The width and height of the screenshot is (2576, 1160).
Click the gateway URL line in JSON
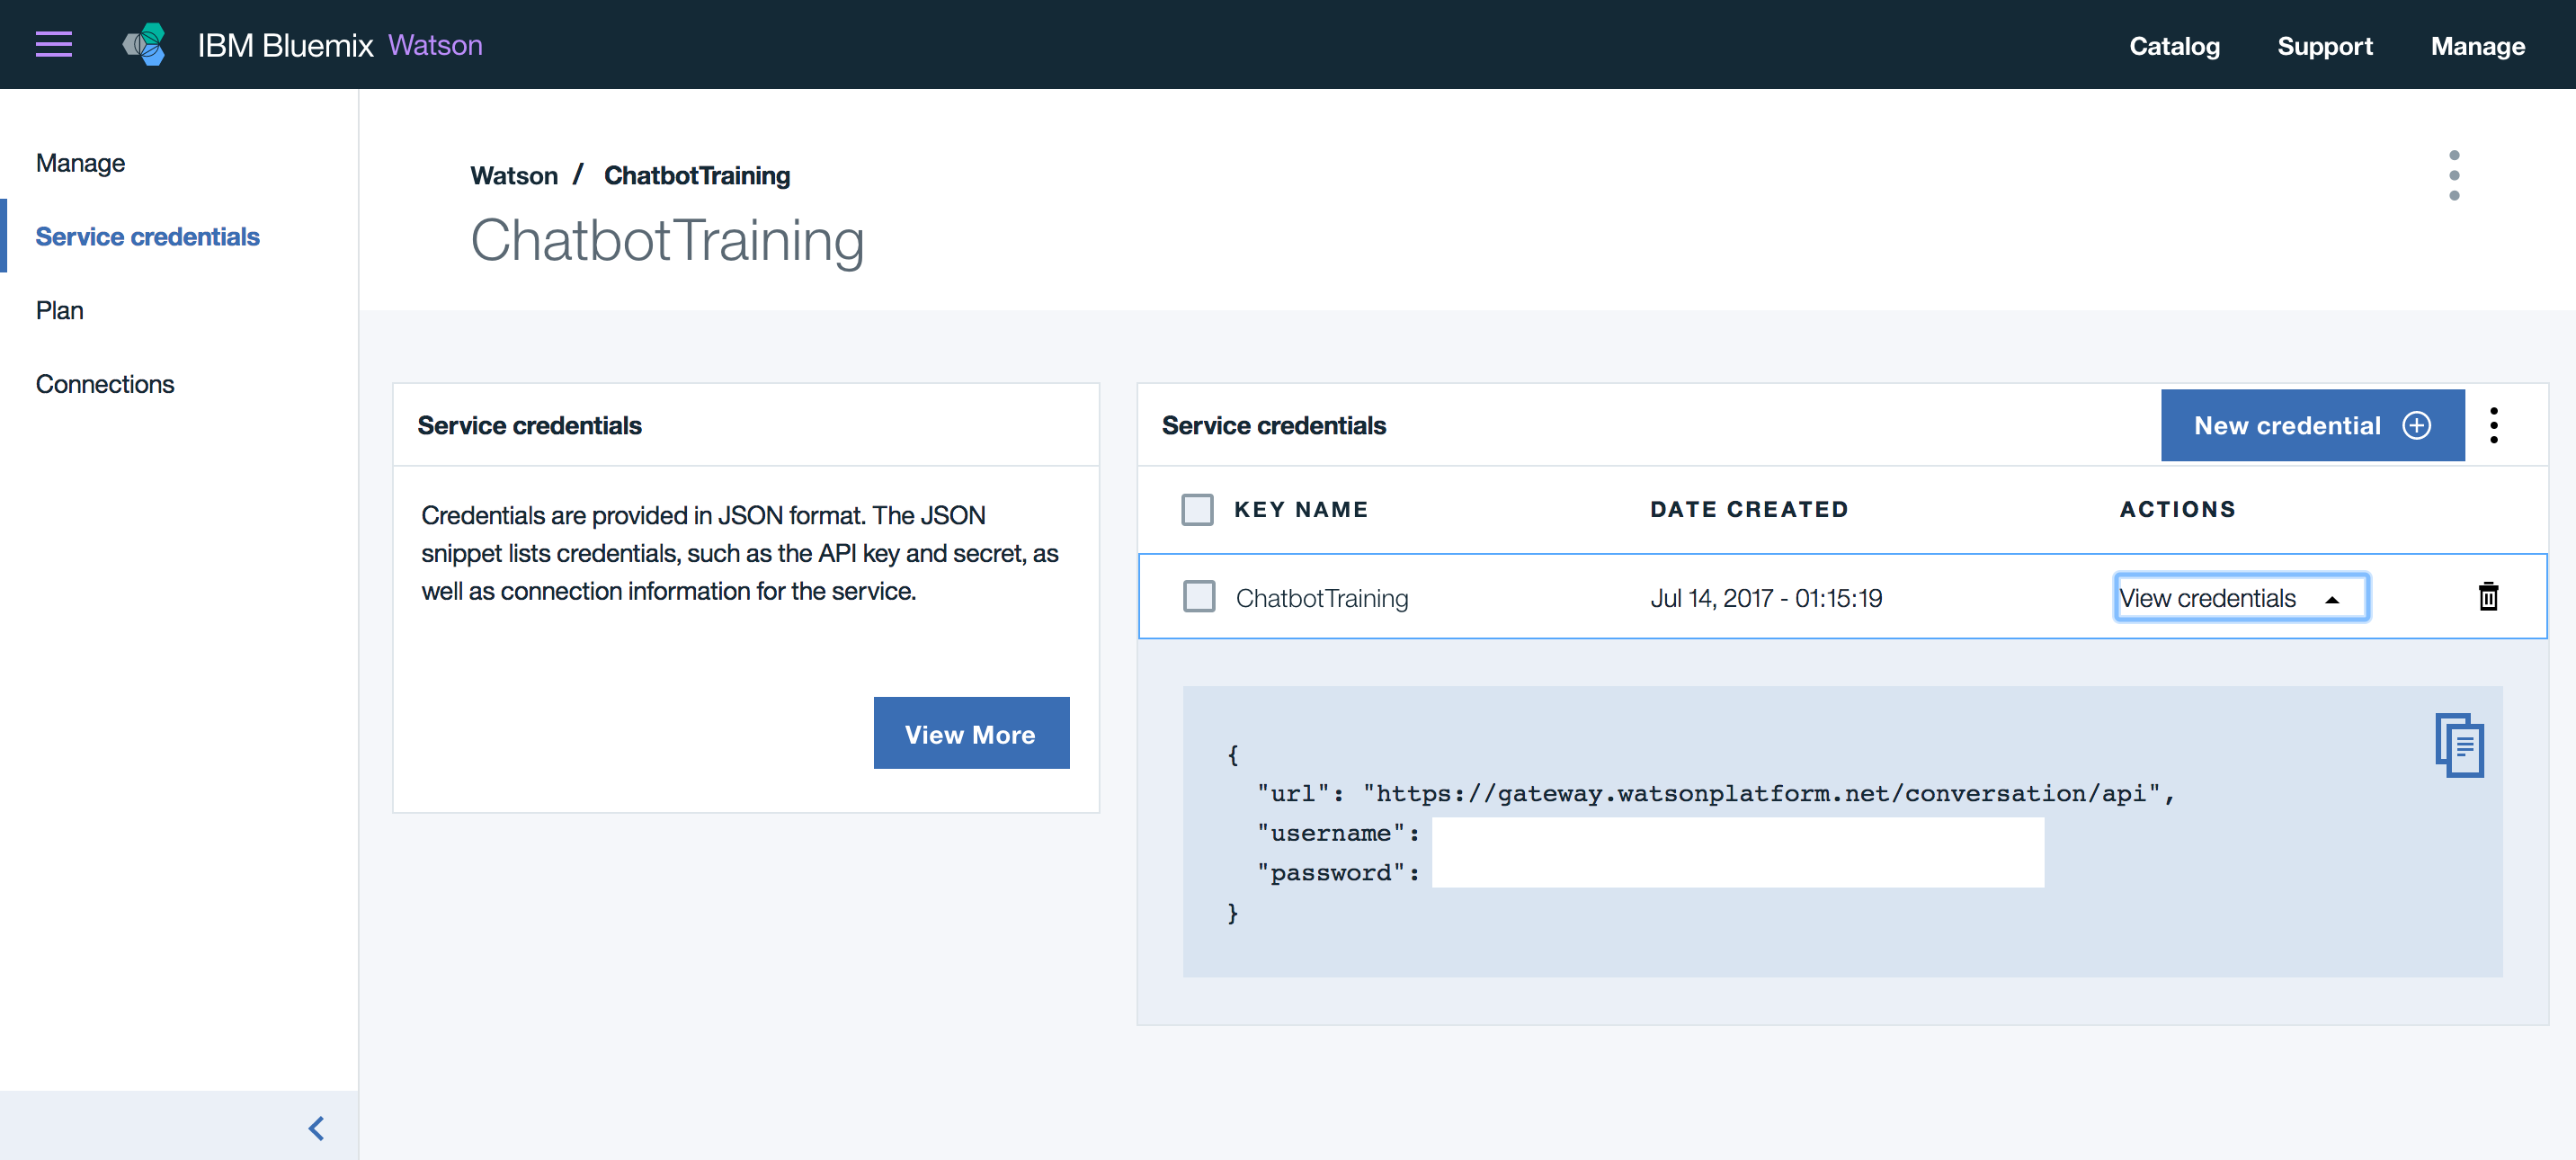(x=1715, y=793)
